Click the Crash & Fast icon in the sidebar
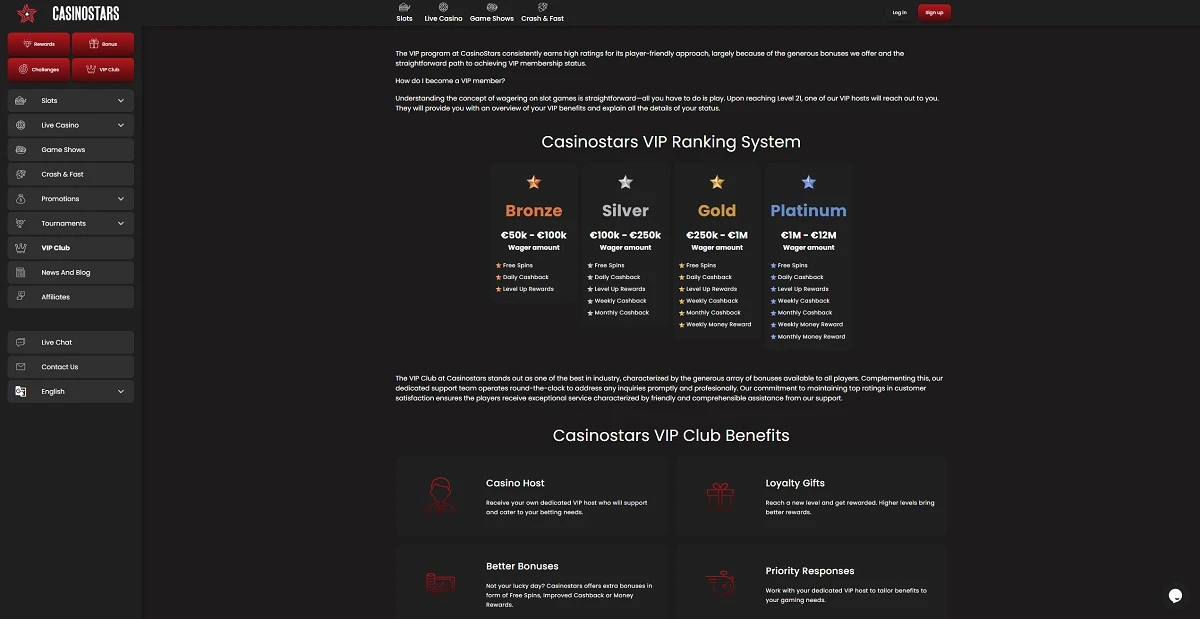This screenshot has width=1200, height=619. (x=21, y=174)
